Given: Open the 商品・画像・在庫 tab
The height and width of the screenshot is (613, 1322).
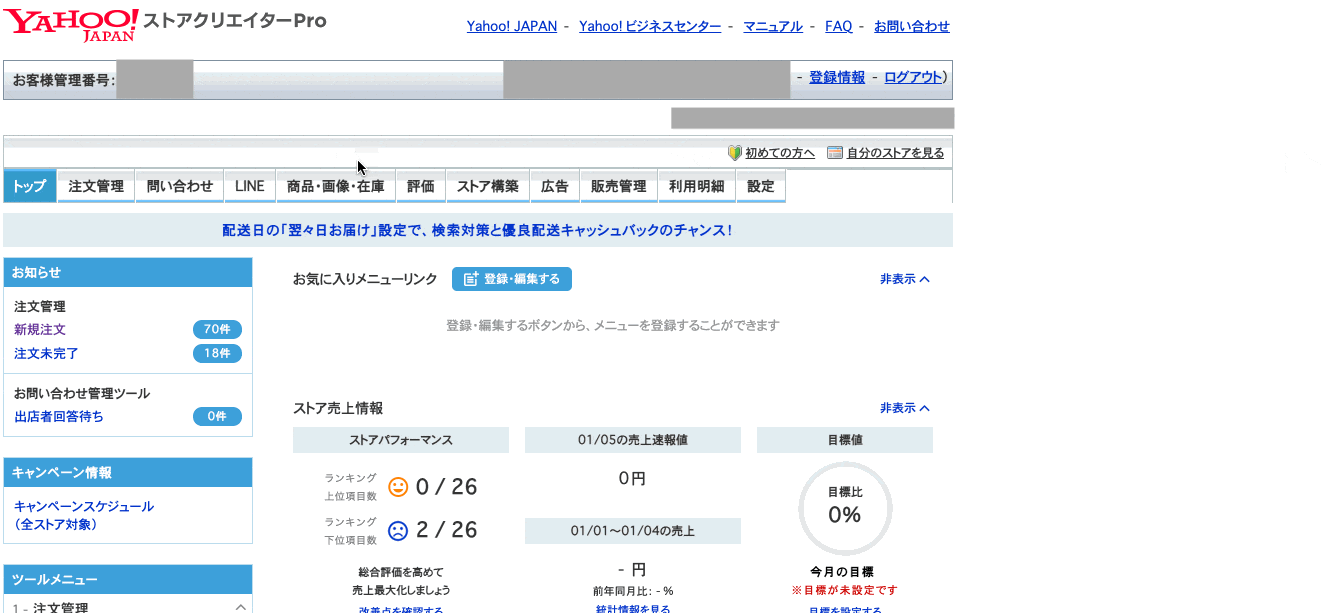Looking at the screenshot, I should point(335,186).
